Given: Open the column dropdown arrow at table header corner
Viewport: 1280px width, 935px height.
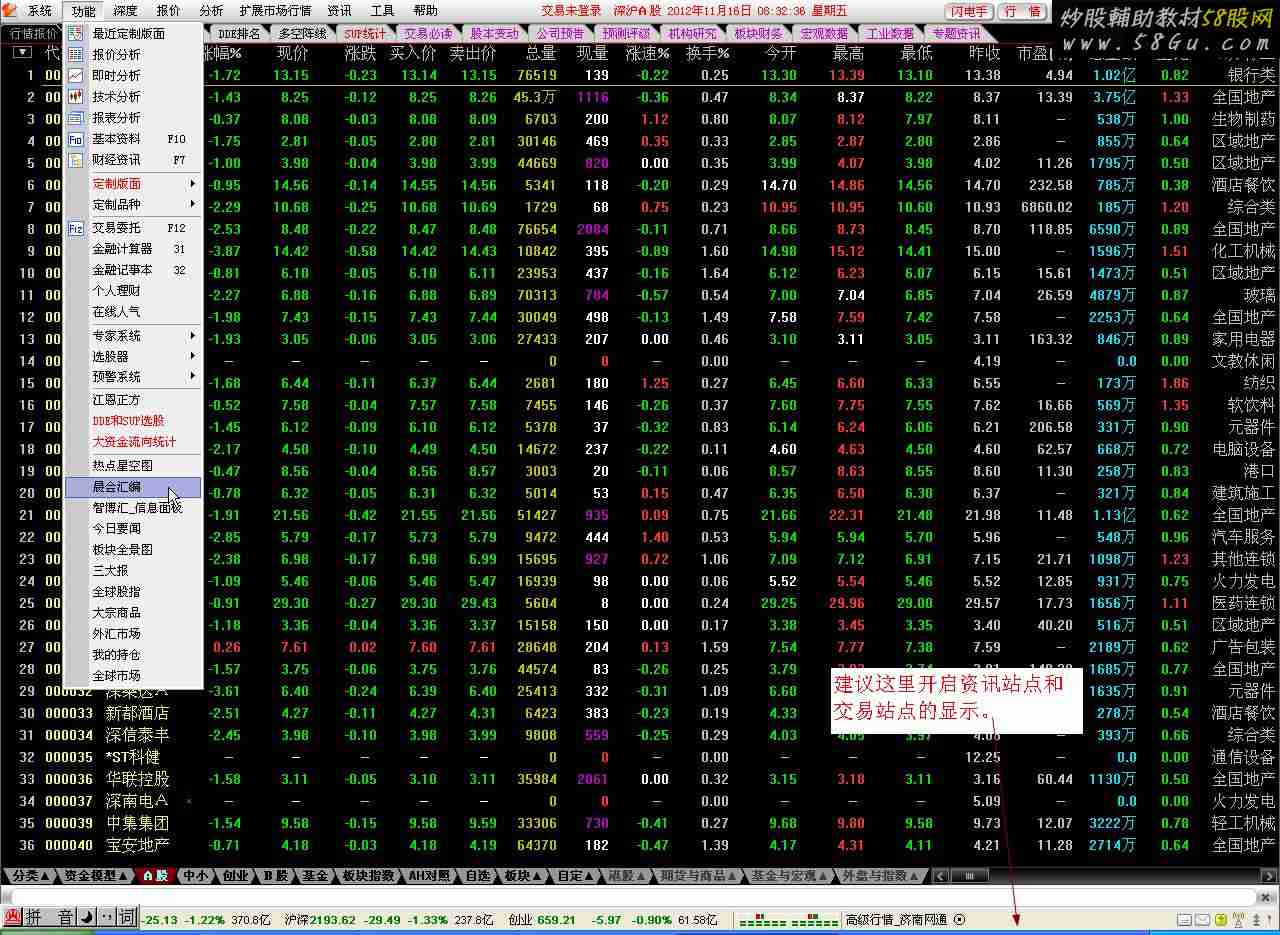Looking at the screenshot, I should (22, 52).
